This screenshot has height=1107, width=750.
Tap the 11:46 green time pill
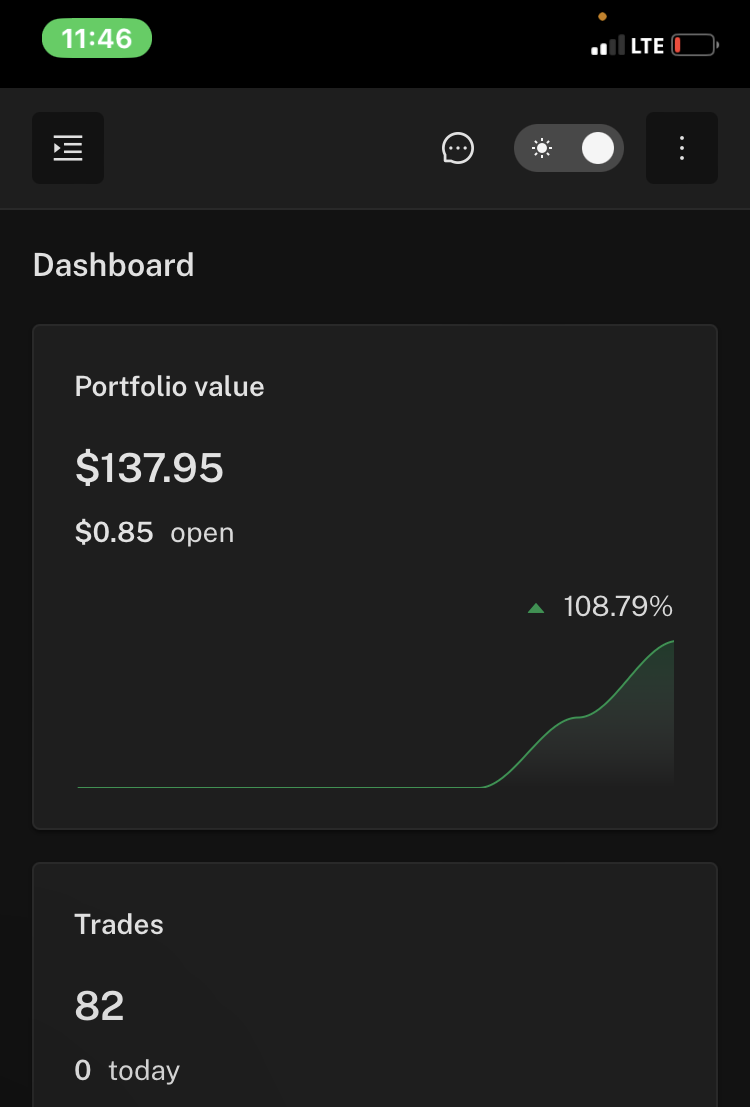pyautogui.click(x=97, y=38)
